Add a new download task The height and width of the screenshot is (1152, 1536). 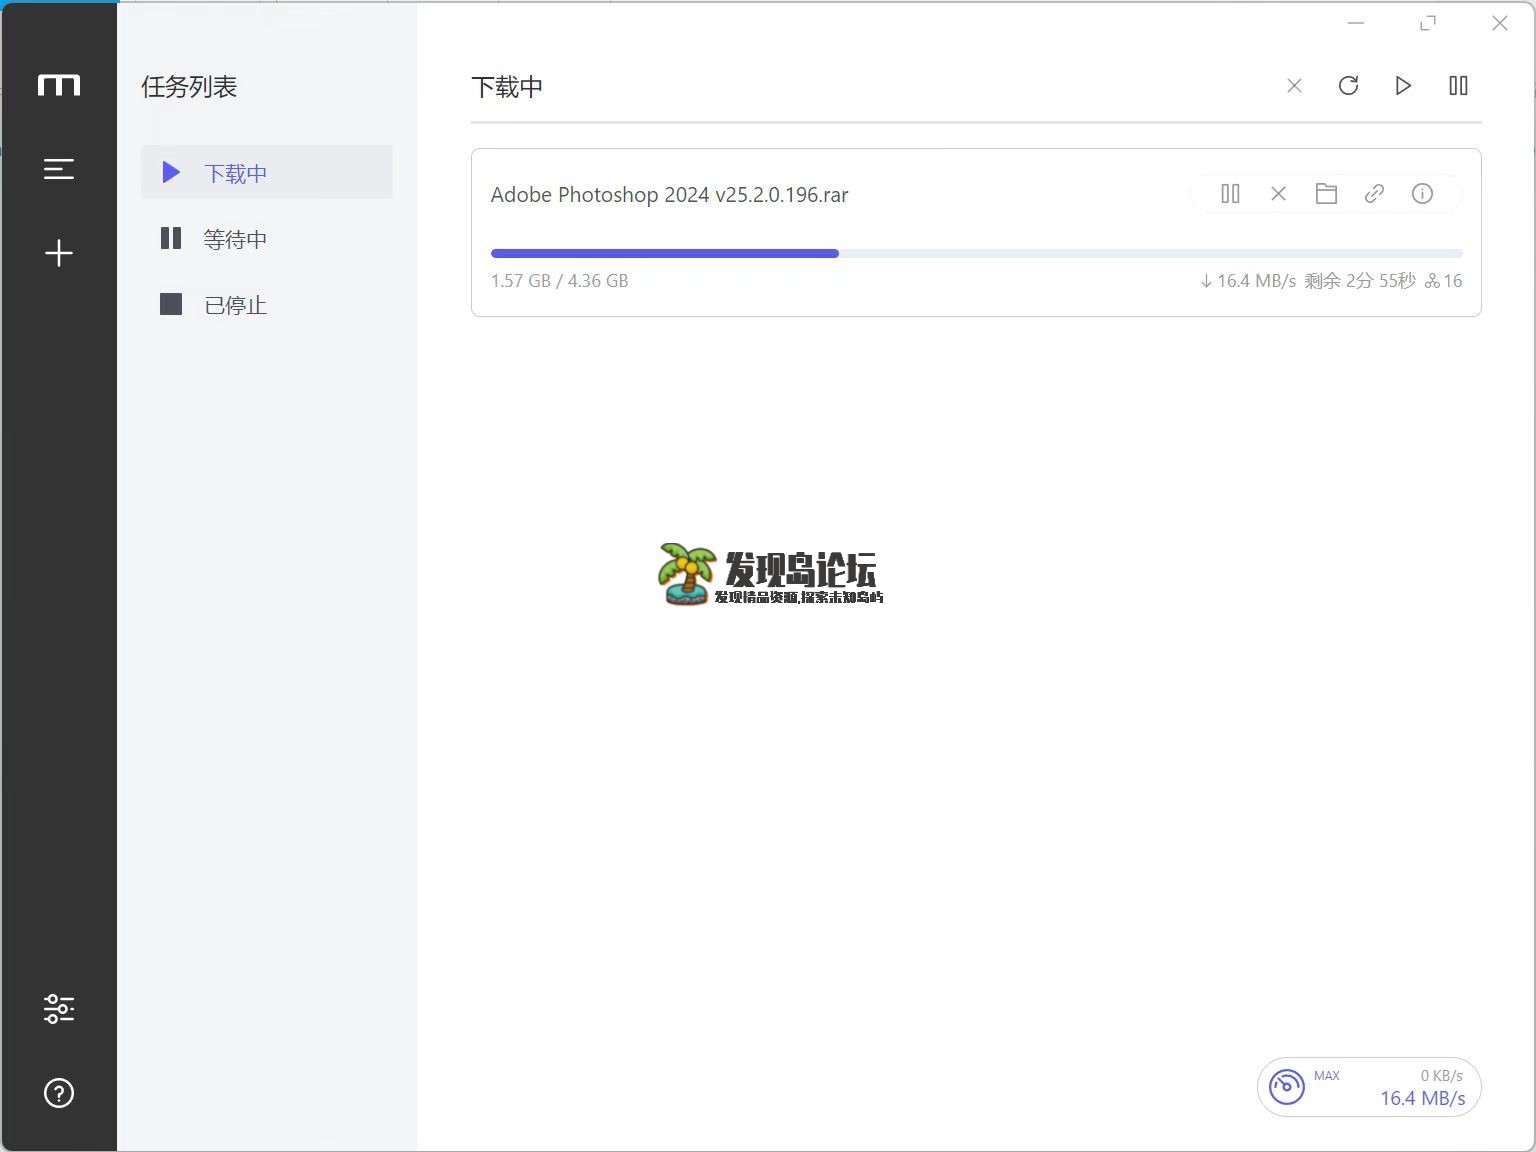59,253
